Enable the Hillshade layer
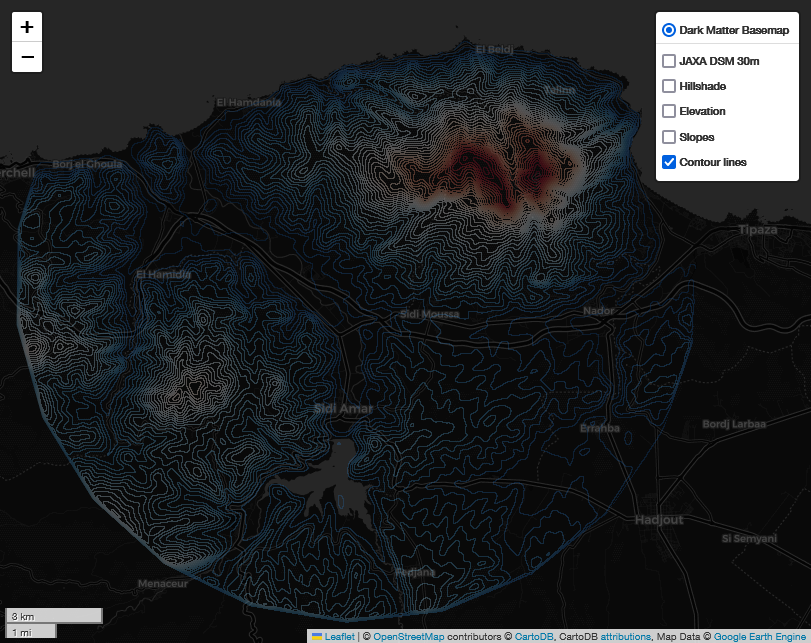 668,86
